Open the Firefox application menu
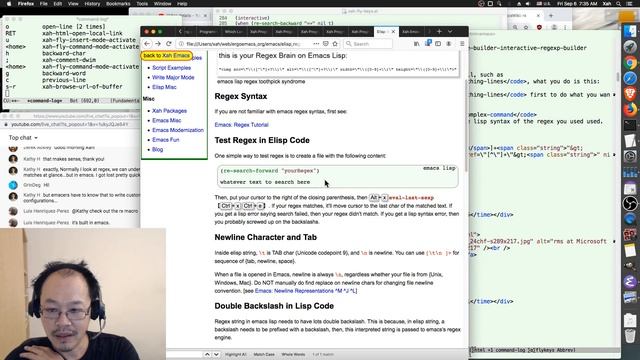This screenshot has width=640, height=360. click(x=26, y=4)
